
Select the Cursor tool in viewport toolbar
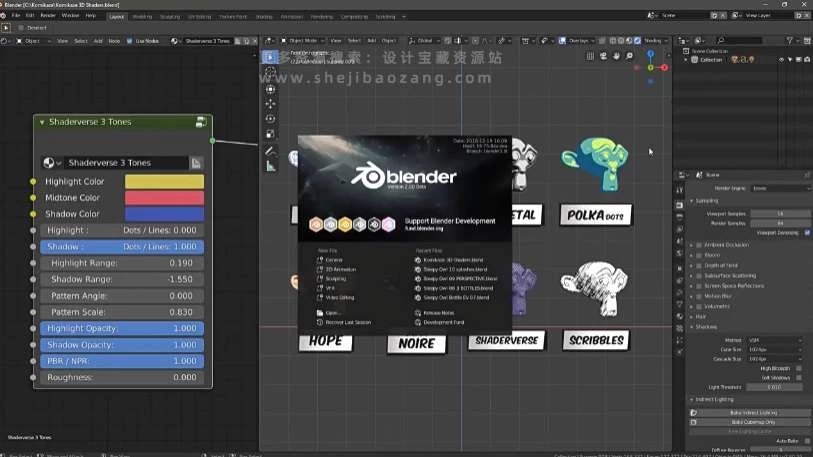tap(270, 89)
